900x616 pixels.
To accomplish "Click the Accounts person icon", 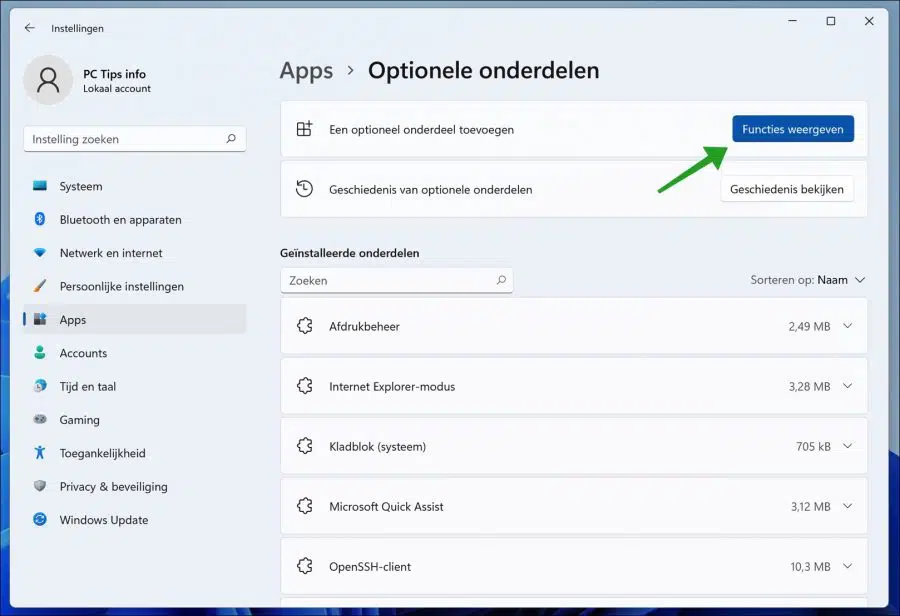I will (x=40, y=352).
